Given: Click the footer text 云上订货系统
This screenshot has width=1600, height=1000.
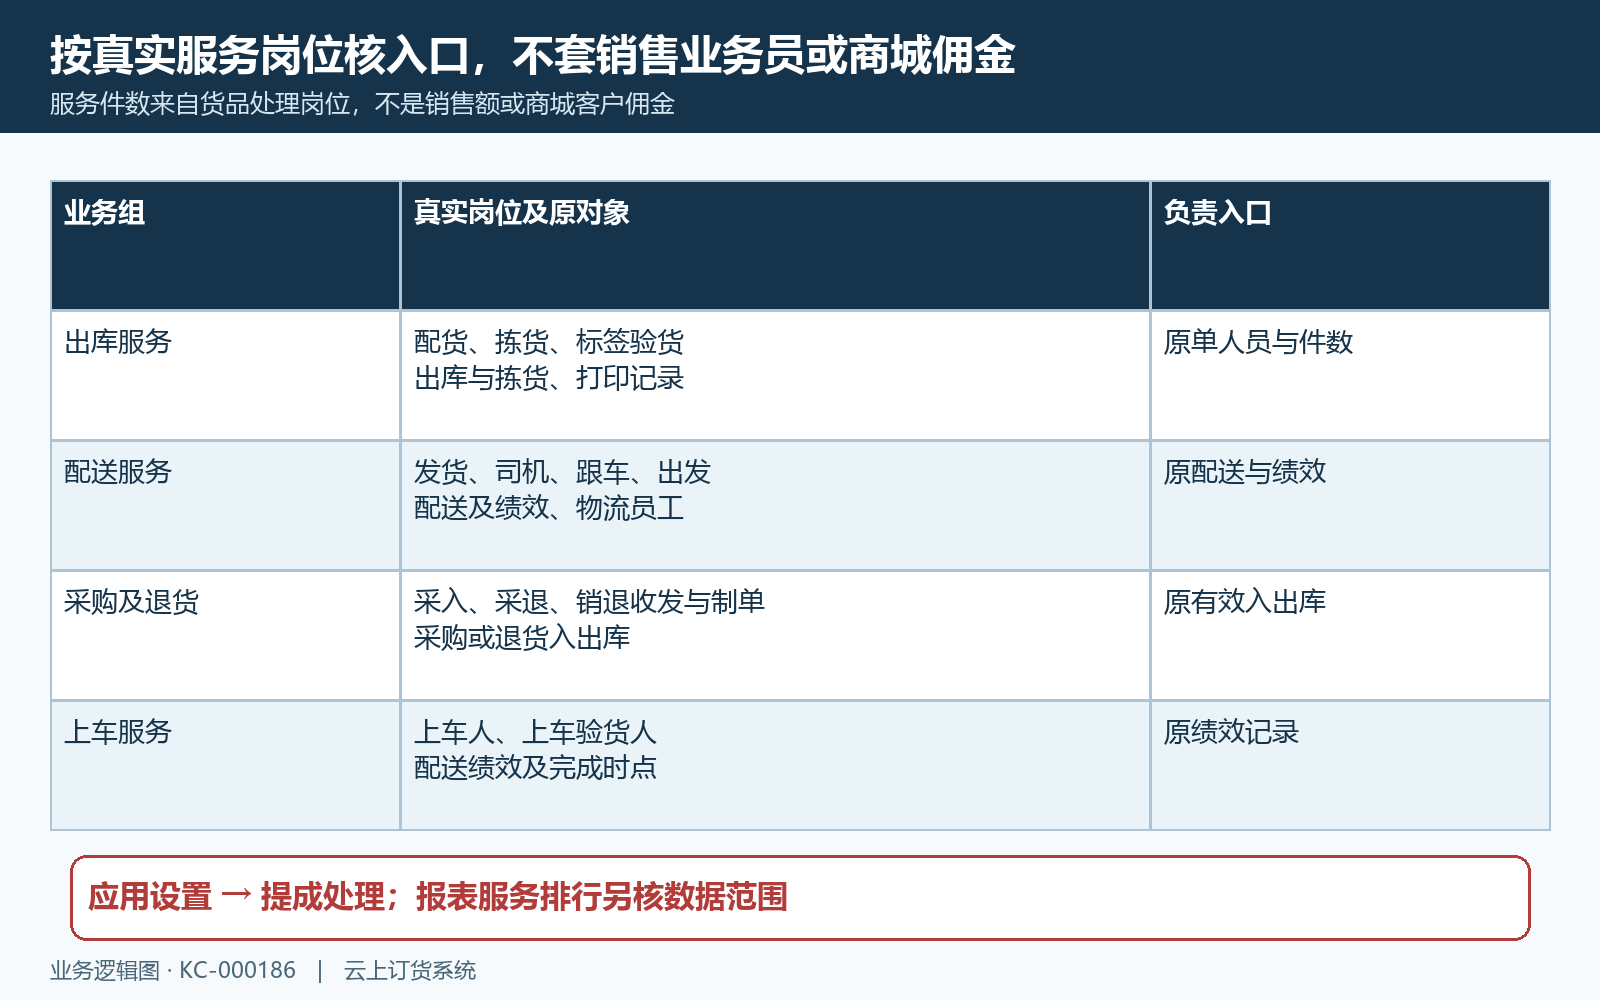Looking at the screenshot, I should [x=410, y=970].
